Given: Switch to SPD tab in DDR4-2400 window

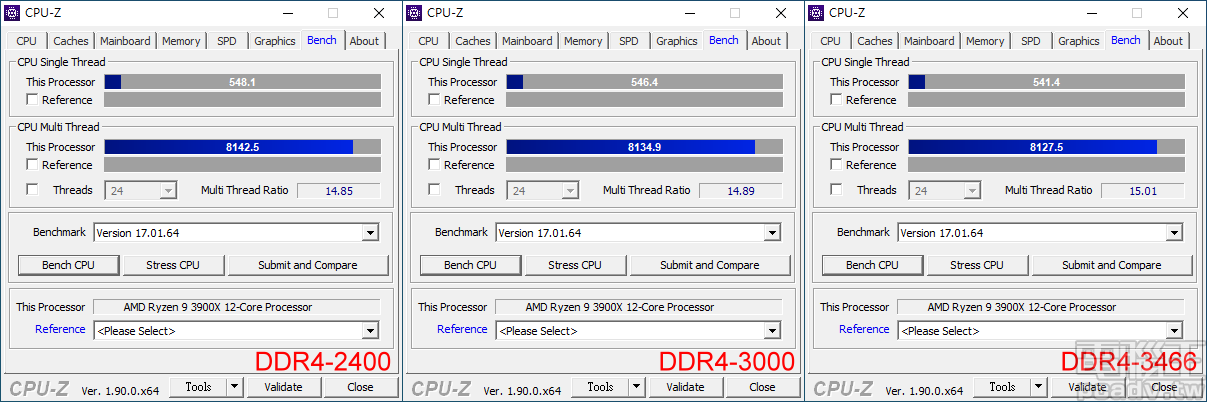Looking at the screenshot, I should click(x=227, y=41).
